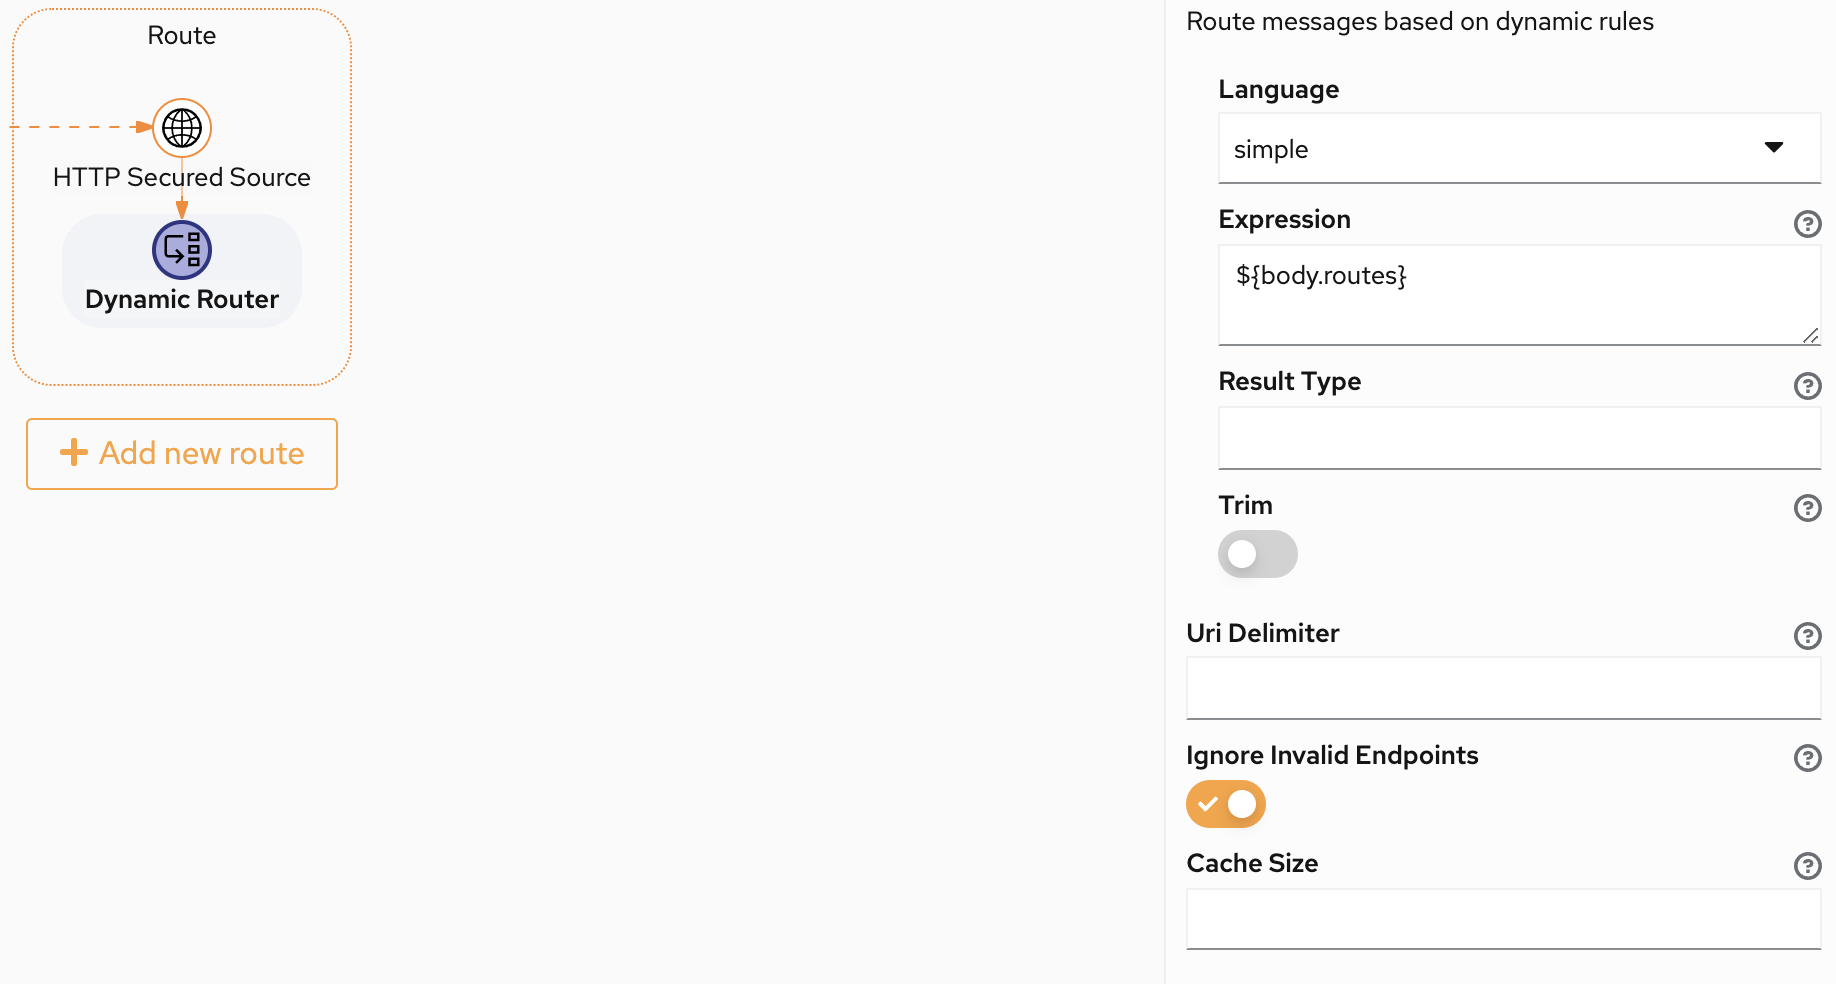Click the Add new route button
Screen dimensions: 1836x984
(181, 453)
